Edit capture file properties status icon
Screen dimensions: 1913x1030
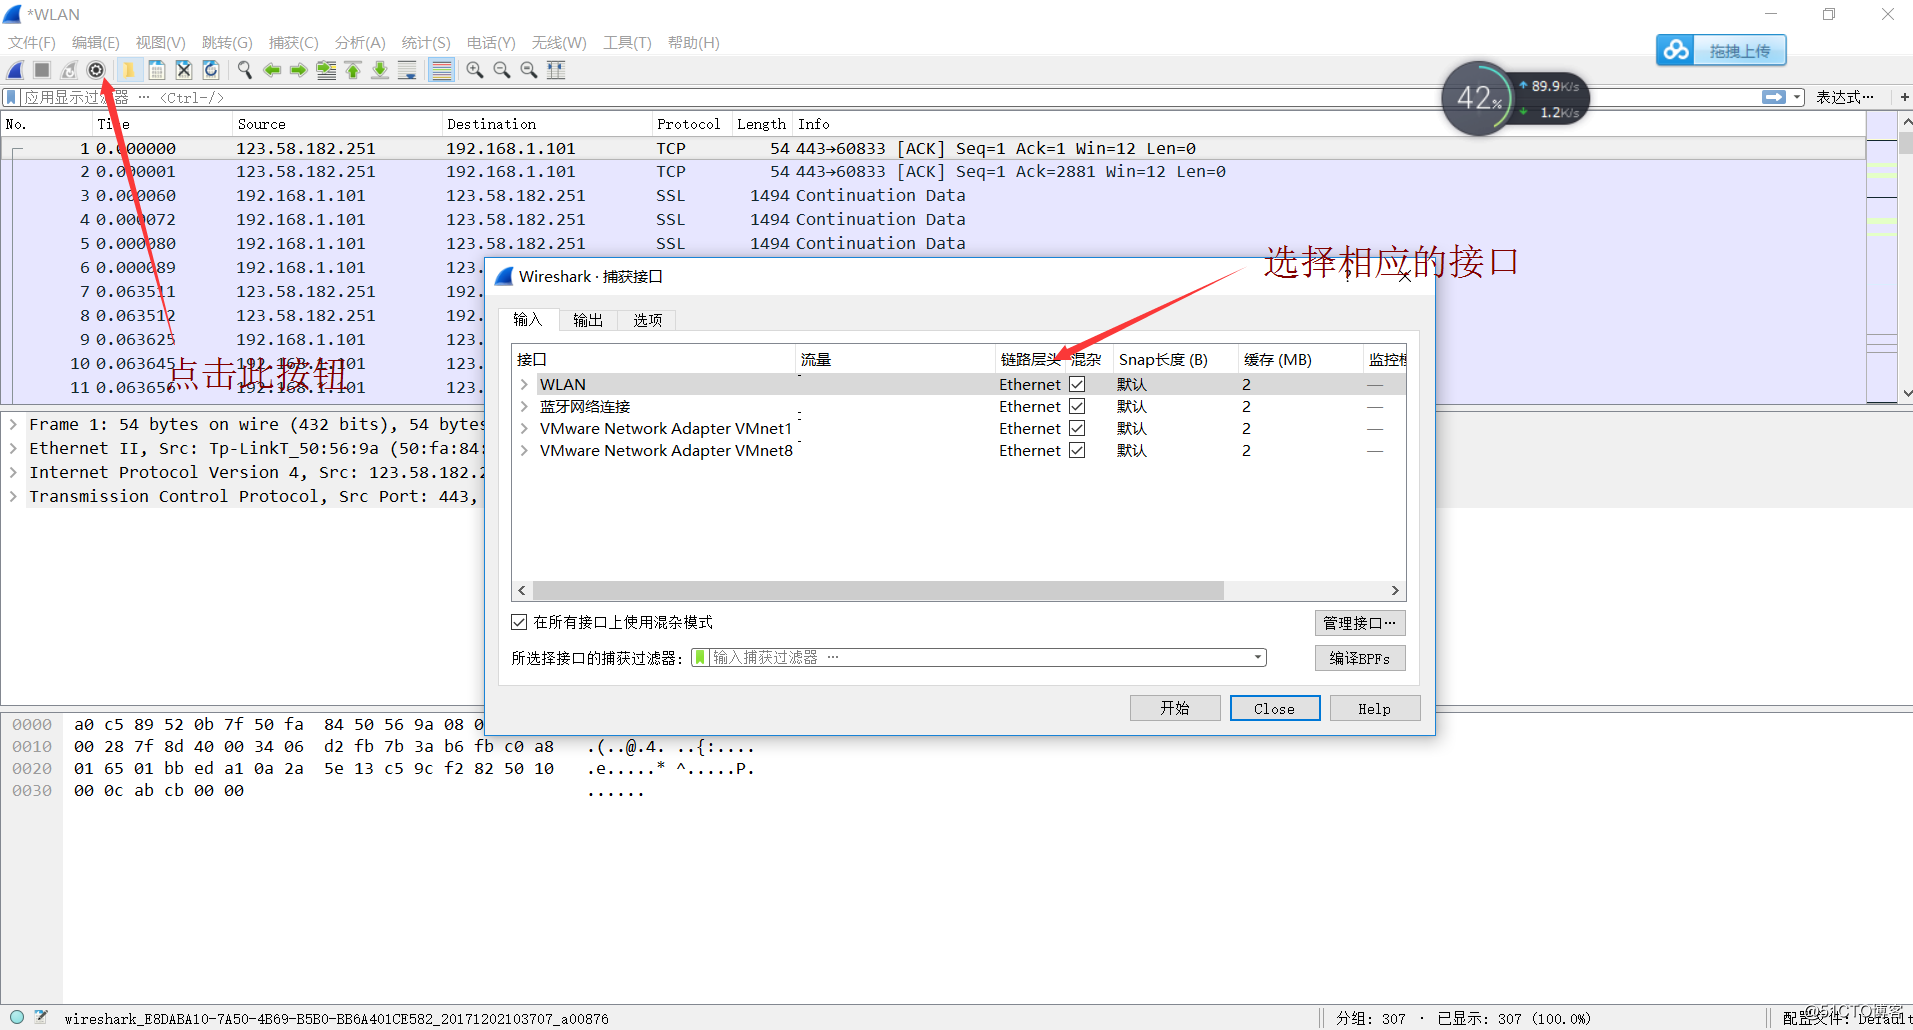pyautogui.click(x=41, y=1017)
